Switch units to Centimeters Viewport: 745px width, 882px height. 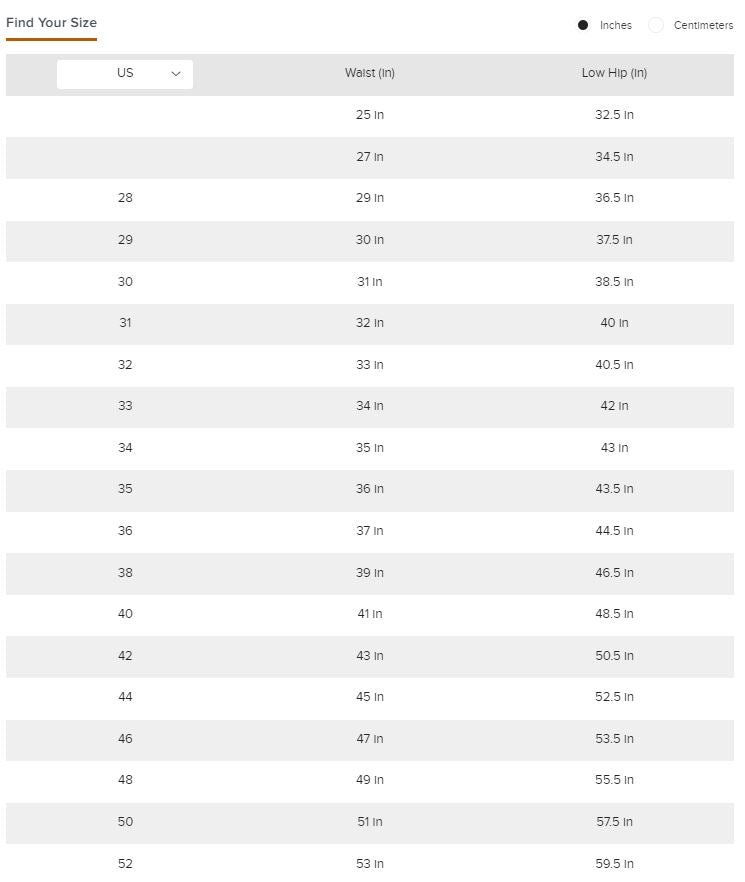[x=656, y=25]
